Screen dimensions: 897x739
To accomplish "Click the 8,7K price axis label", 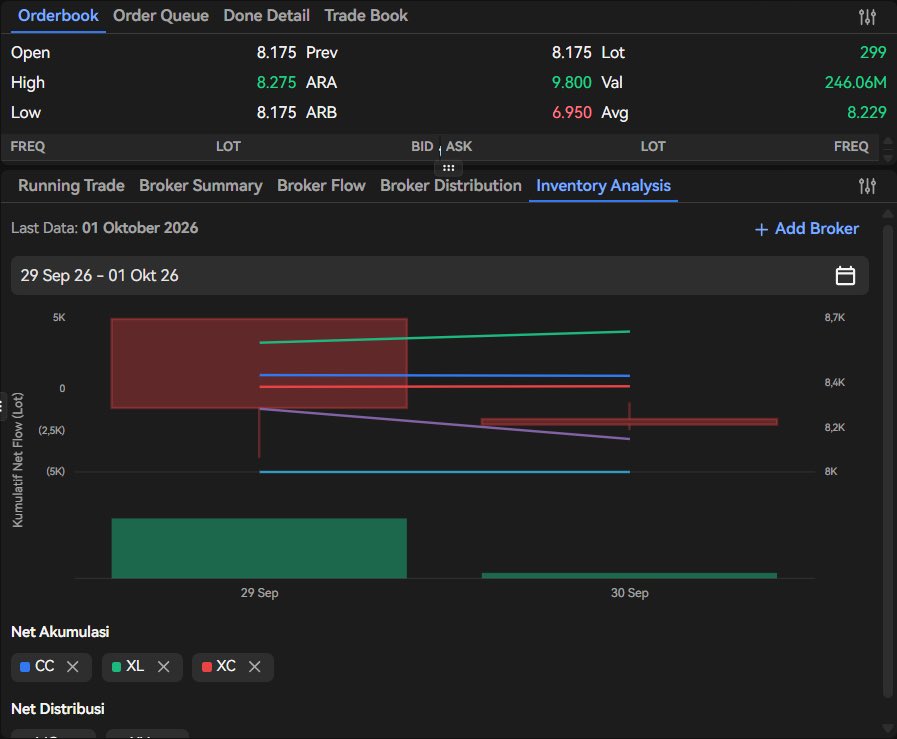I will [835, 317].
